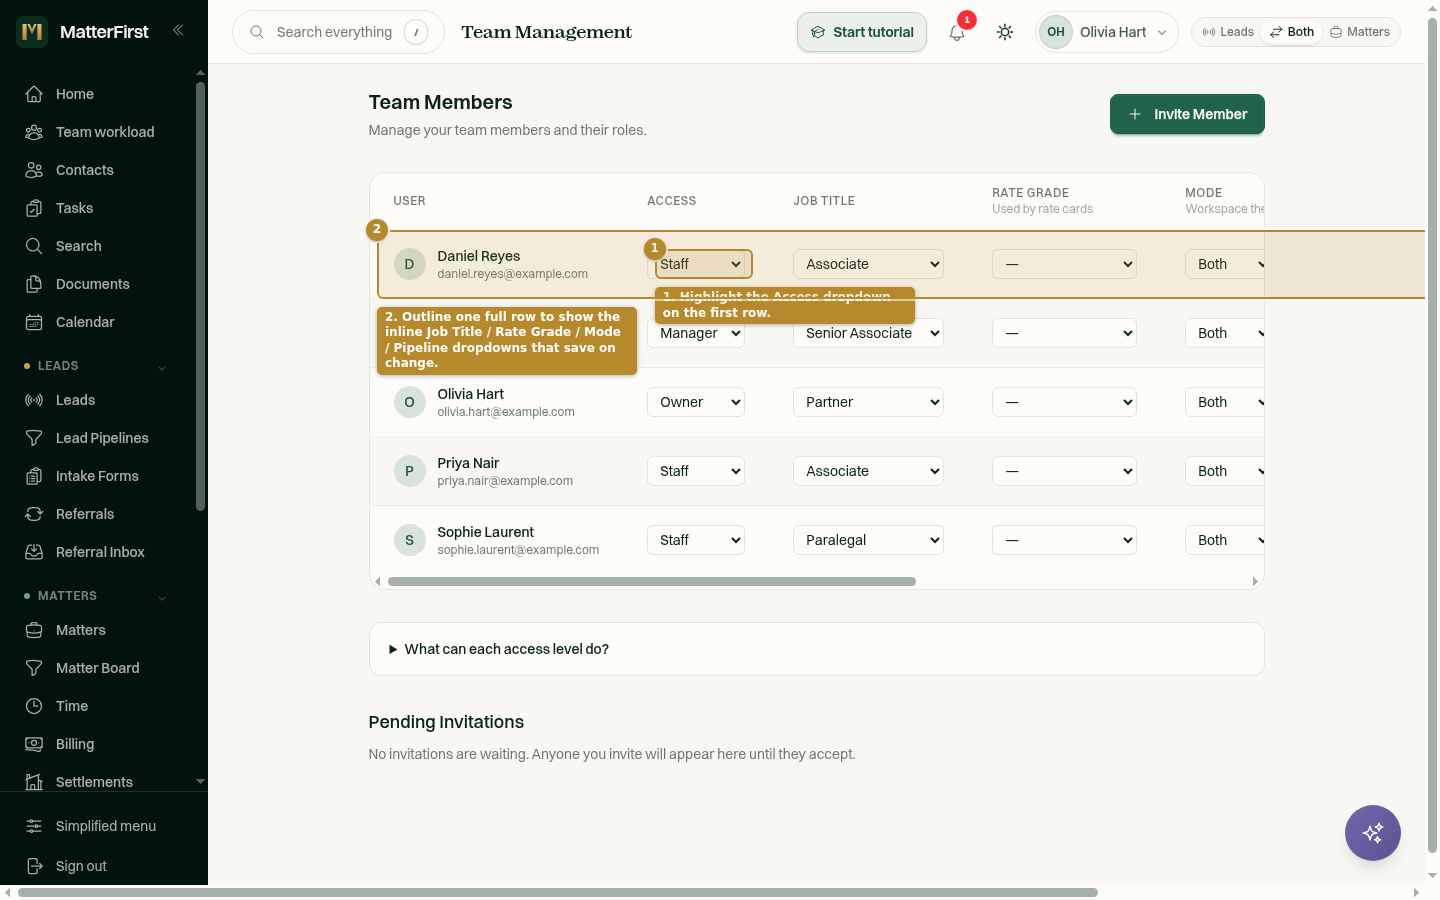1440x900 pixels.
Task: Click the Calendar icon in sidebar
Action: point(34,322)
